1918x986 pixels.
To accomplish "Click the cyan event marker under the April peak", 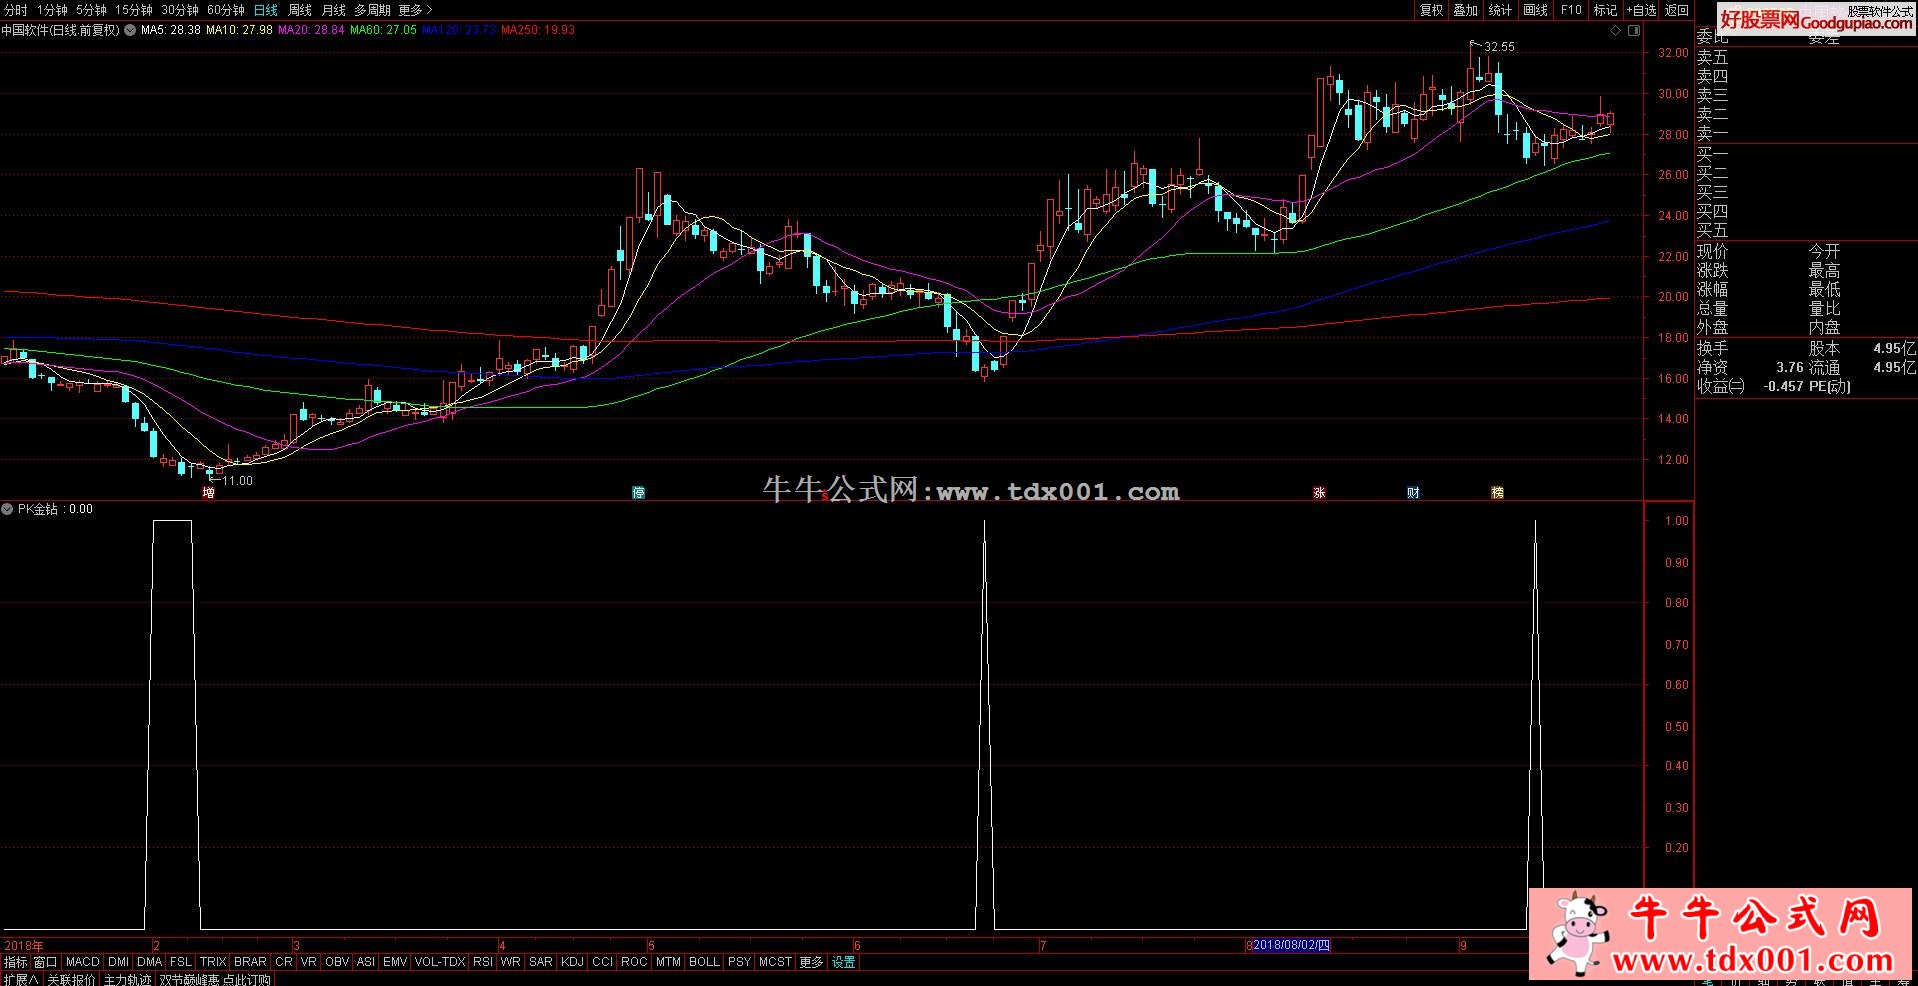I will click(638, 492).
